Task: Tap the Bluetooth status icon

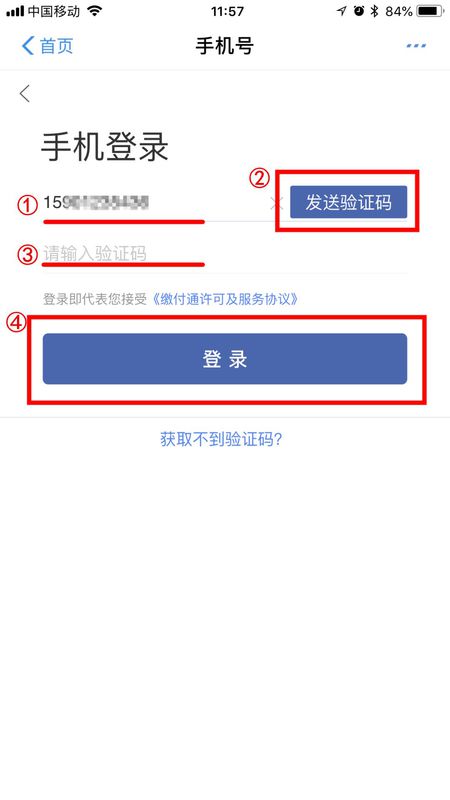Action: click(x=375, y=11)
